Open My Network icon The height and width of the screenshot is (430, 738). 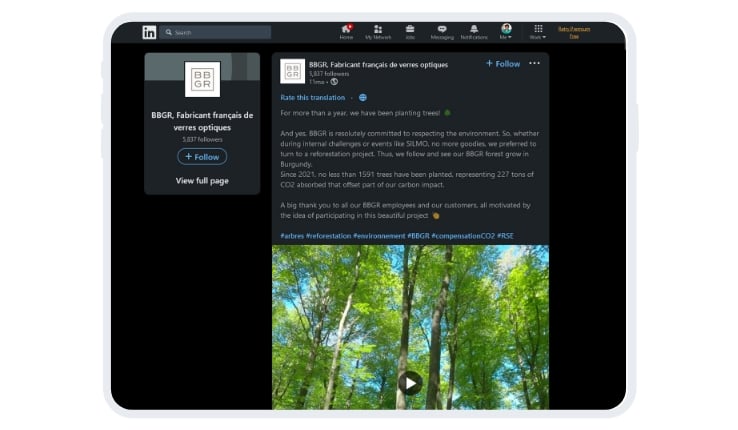(378, 32)
